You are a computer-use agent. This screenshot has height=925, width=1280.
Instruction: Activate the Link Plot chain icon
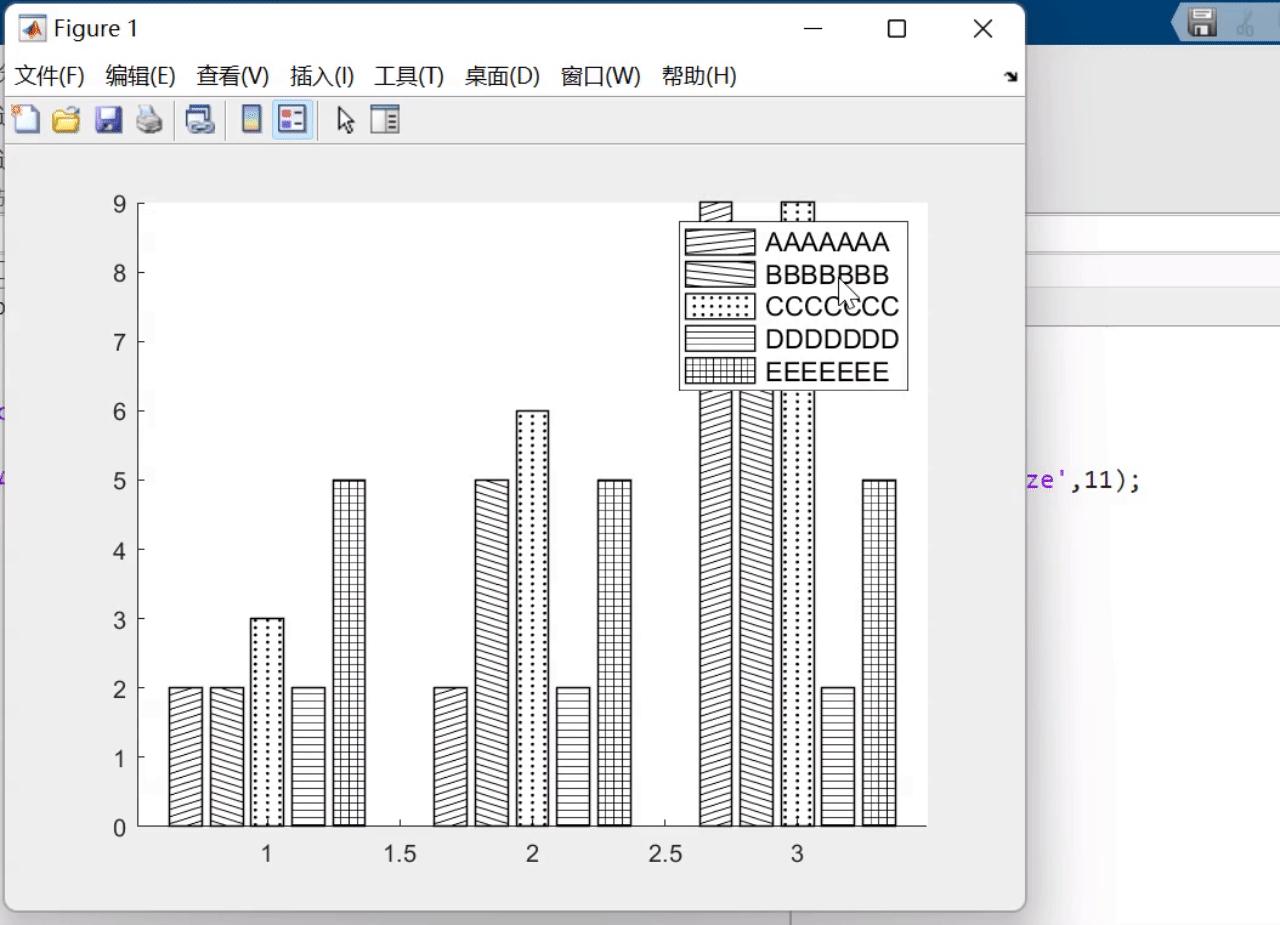click(x=199, y=119)
